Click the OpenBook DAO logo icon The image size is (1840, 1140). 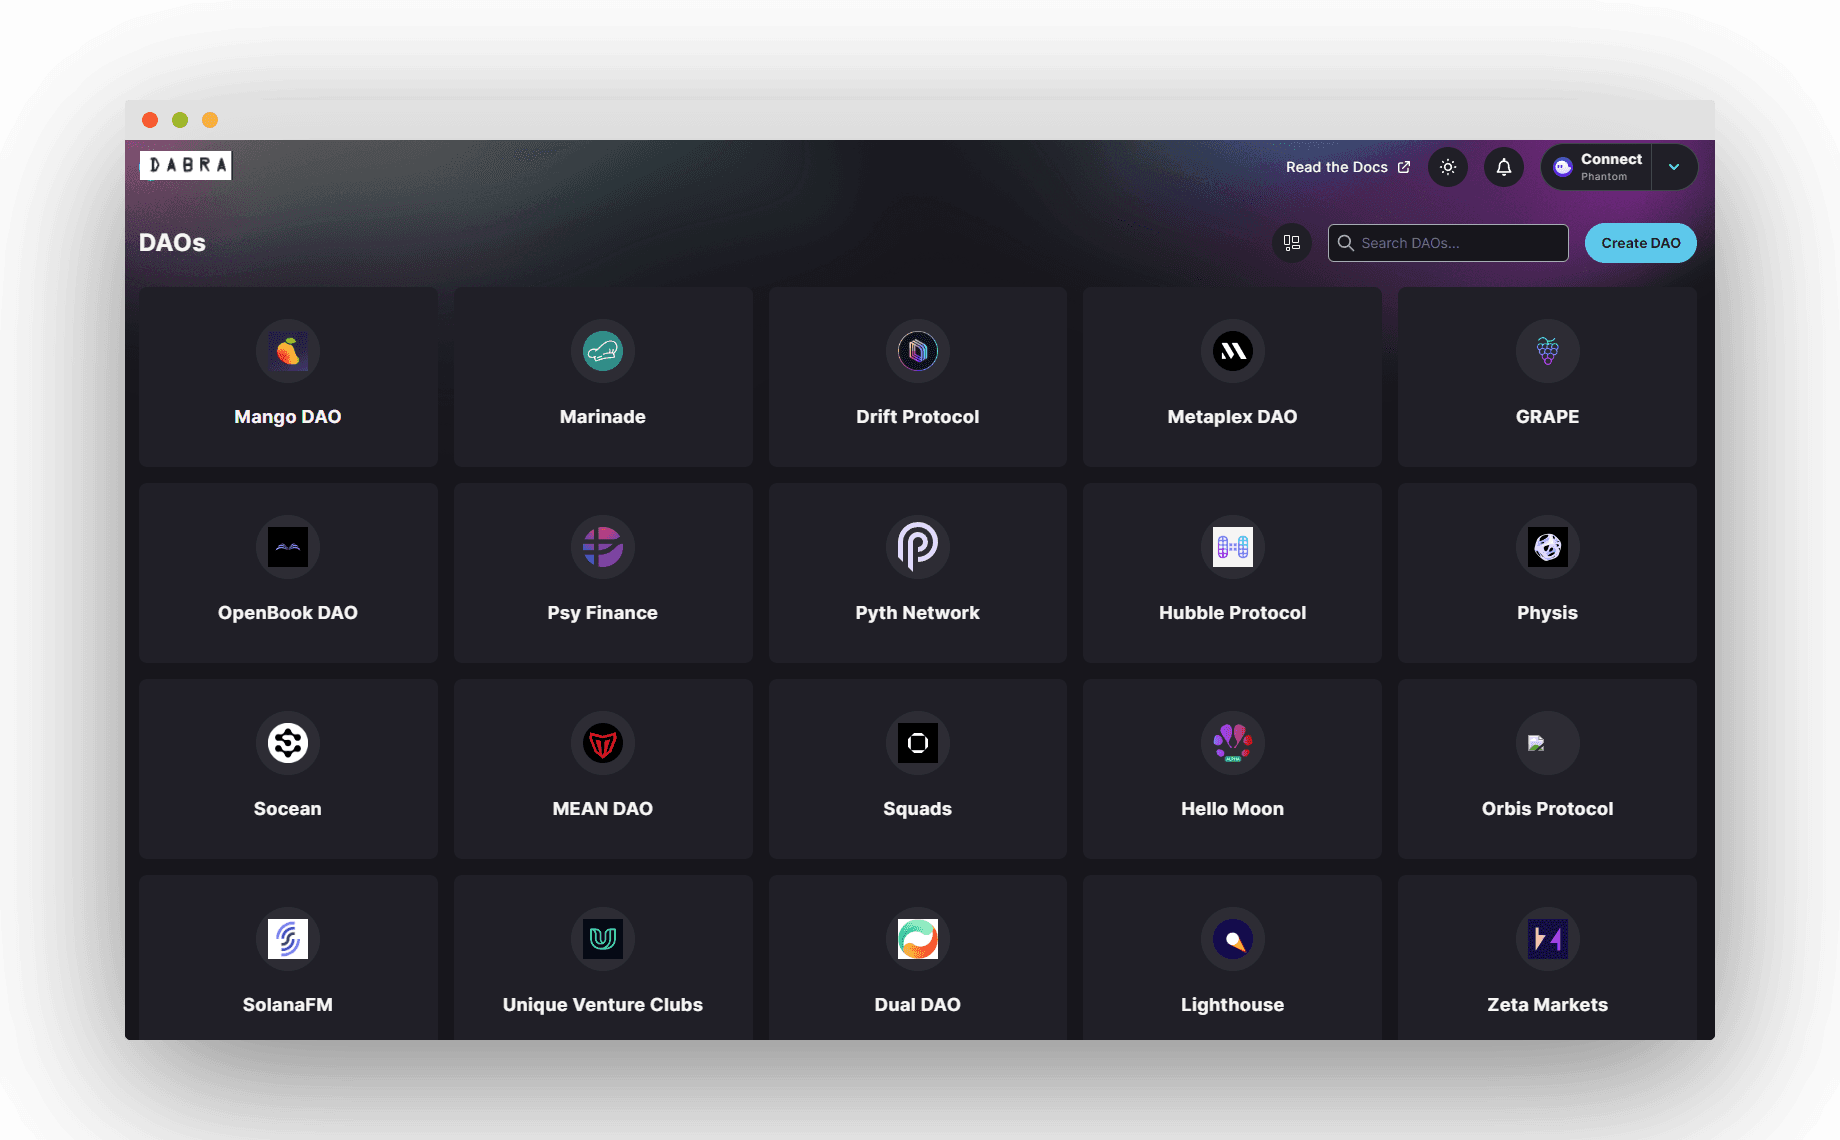pyautogui.click(x=288, y=547)
